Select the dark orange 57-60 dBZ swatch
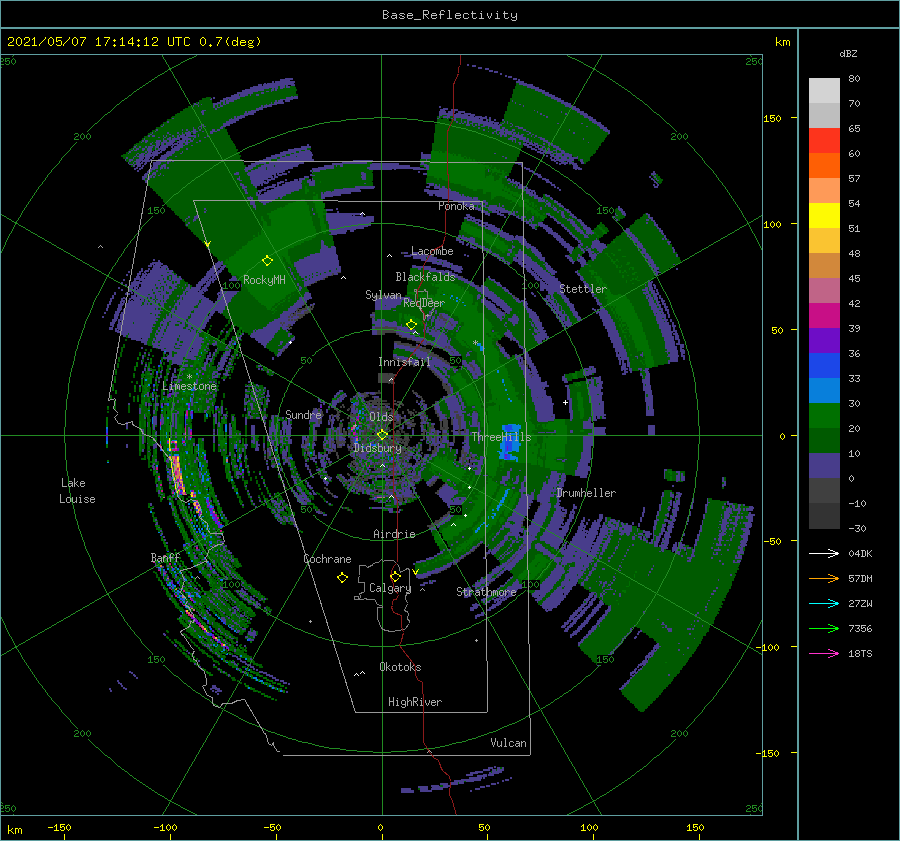 (x=824, y=165)
